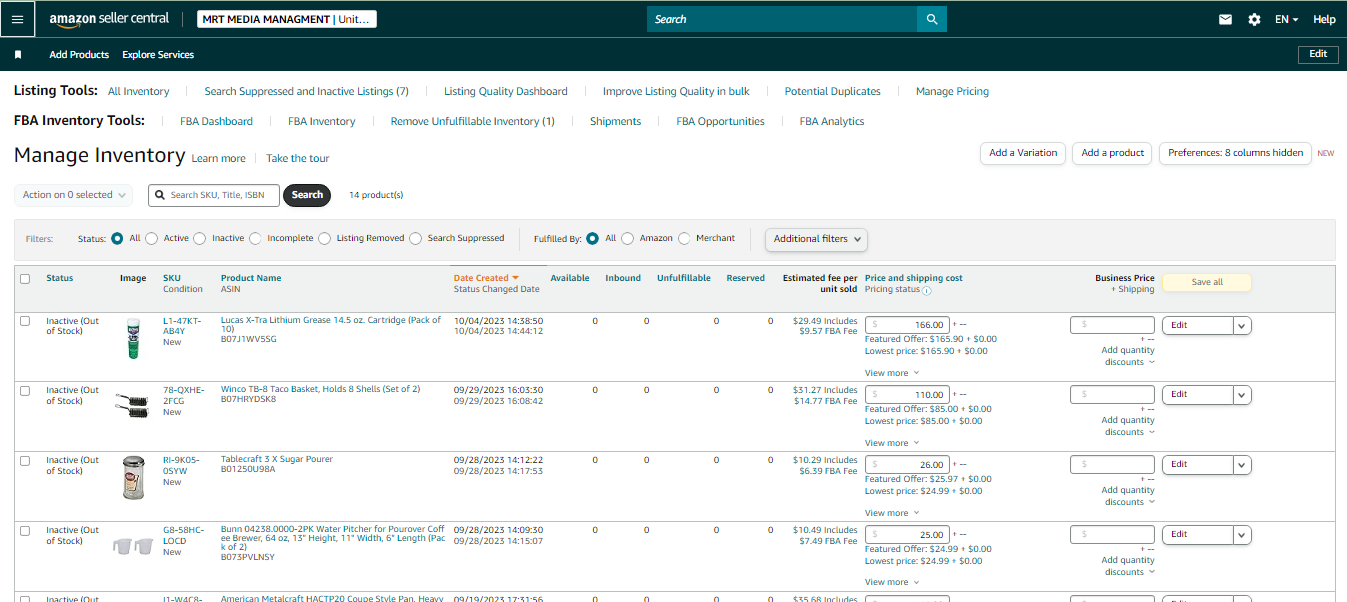Expand Additional filters dropdown

[816, 239]
